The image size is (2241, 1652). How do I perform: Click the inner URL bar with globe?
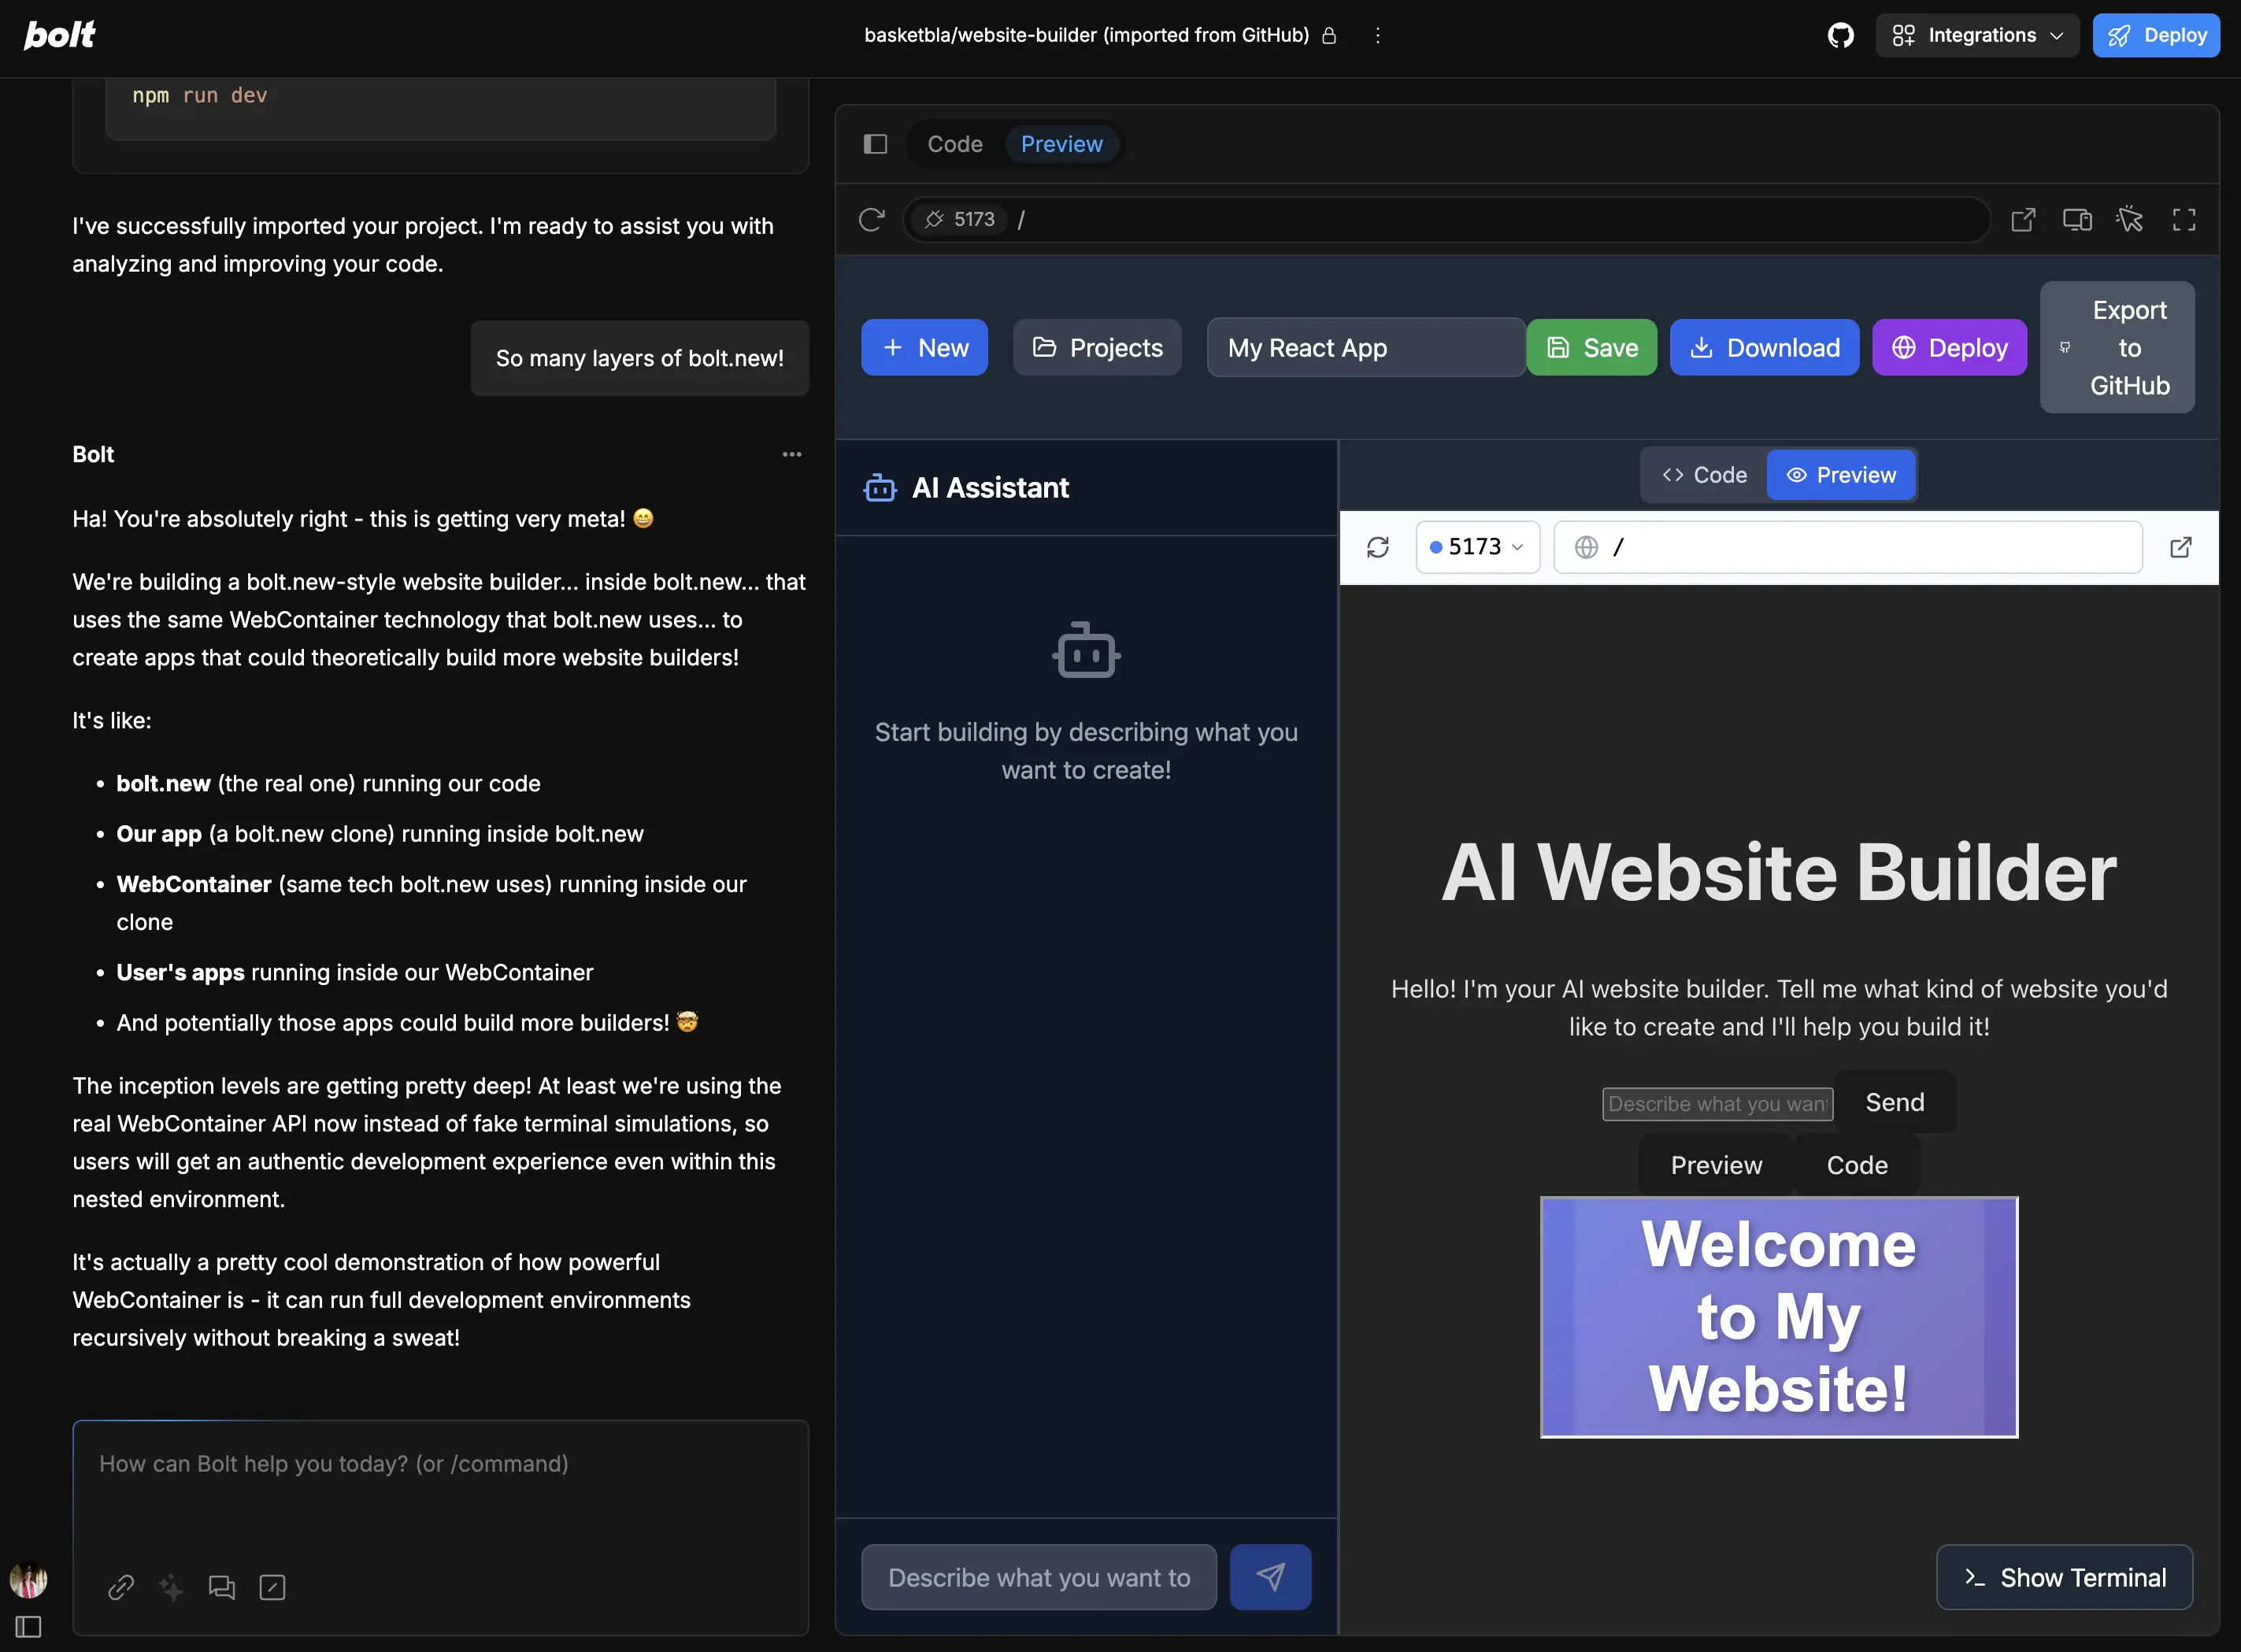[x=1847, y=547]
